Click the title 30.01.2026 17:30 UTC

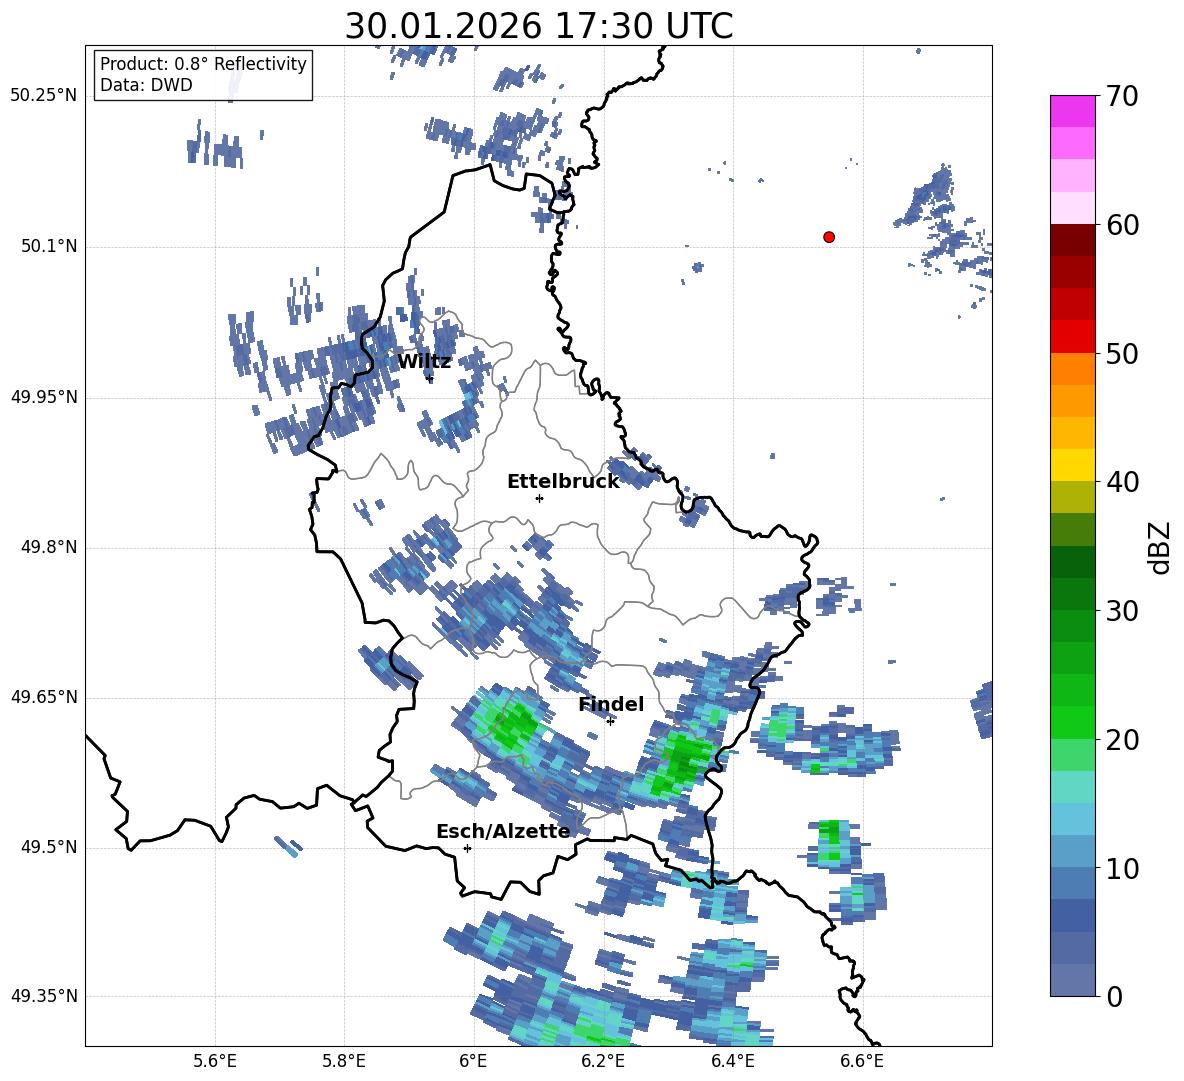click(538, 26)
